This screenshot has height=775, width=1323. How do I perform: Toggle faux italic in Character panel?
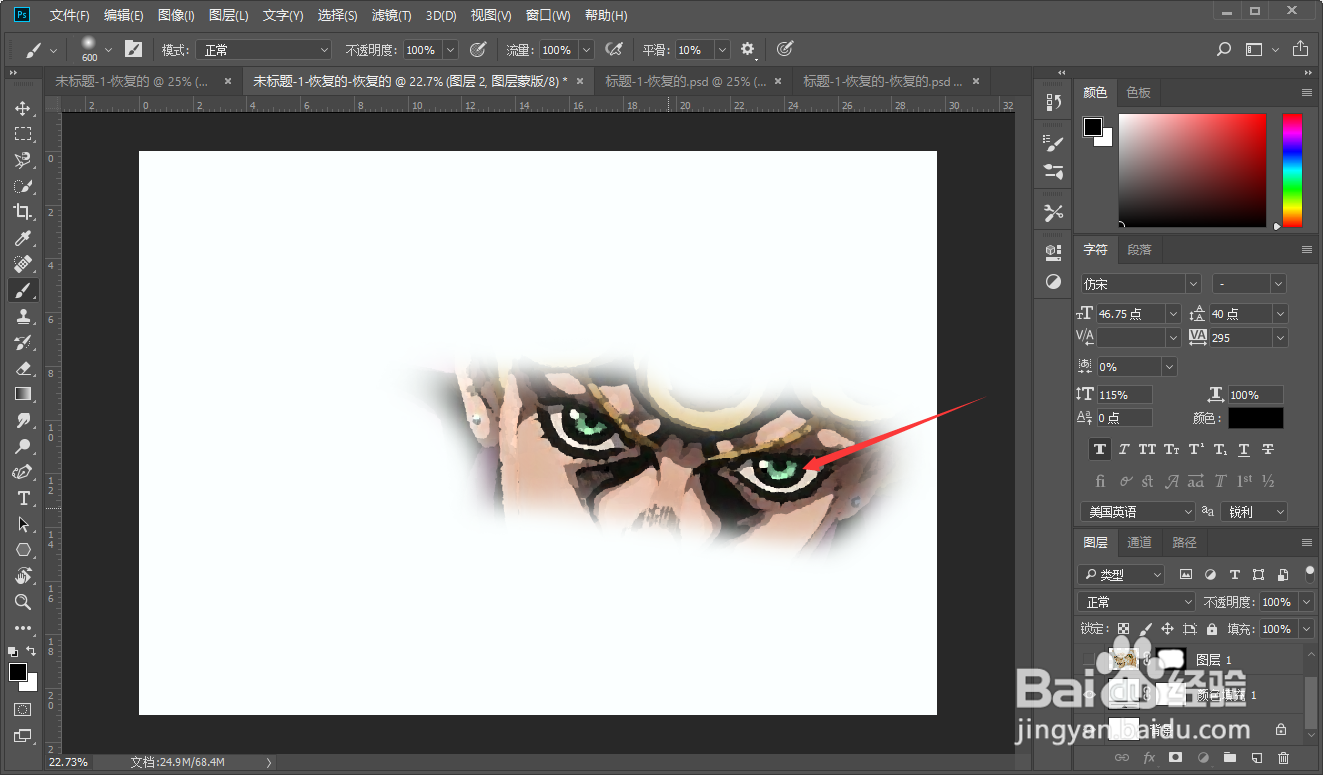1124,450
